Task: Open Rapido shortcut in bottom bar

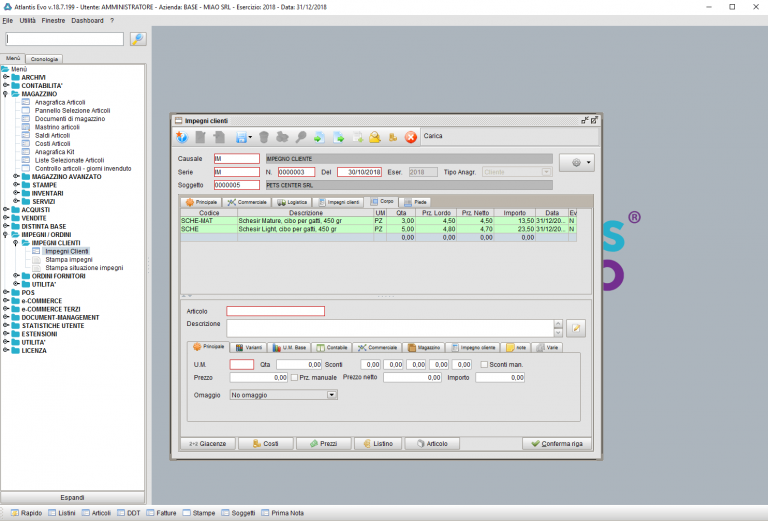Action: [26, 513]
